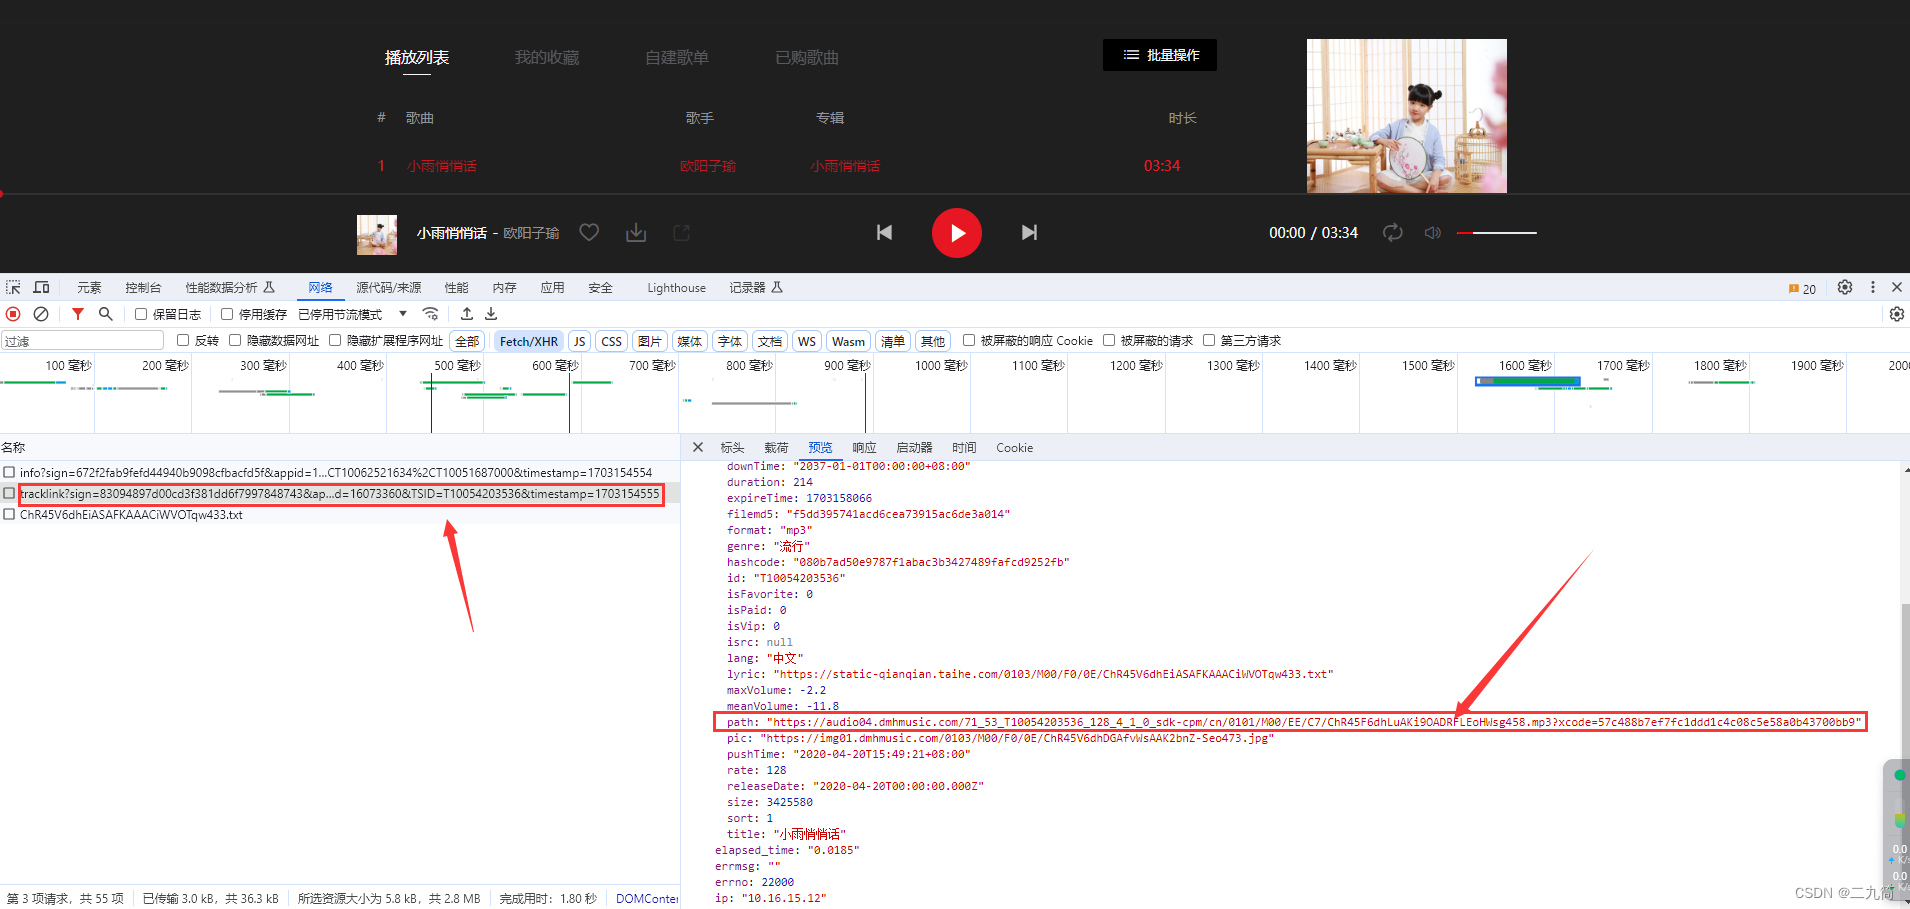Click the song title 小雨悄悄话 in the playlist row
This screenshot has height=909, width=1910.
442,166
